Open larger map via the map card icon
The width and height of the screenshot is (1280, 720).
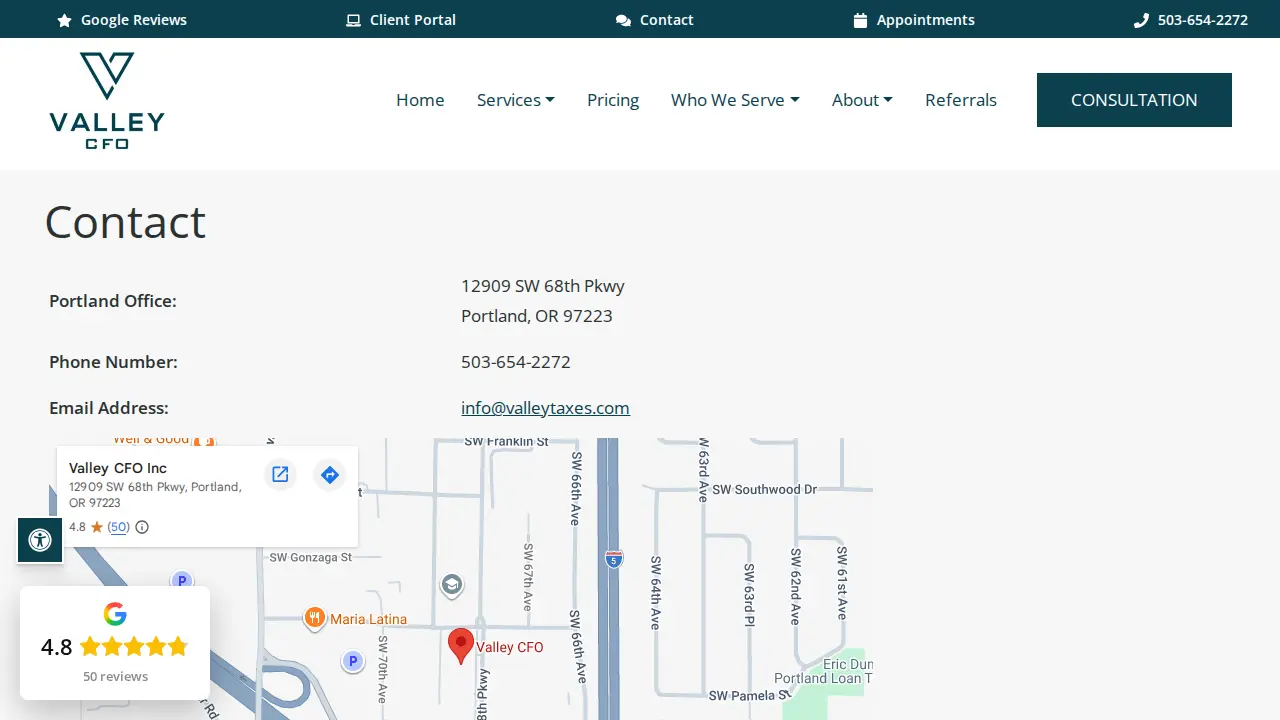[x=280, y=474]
